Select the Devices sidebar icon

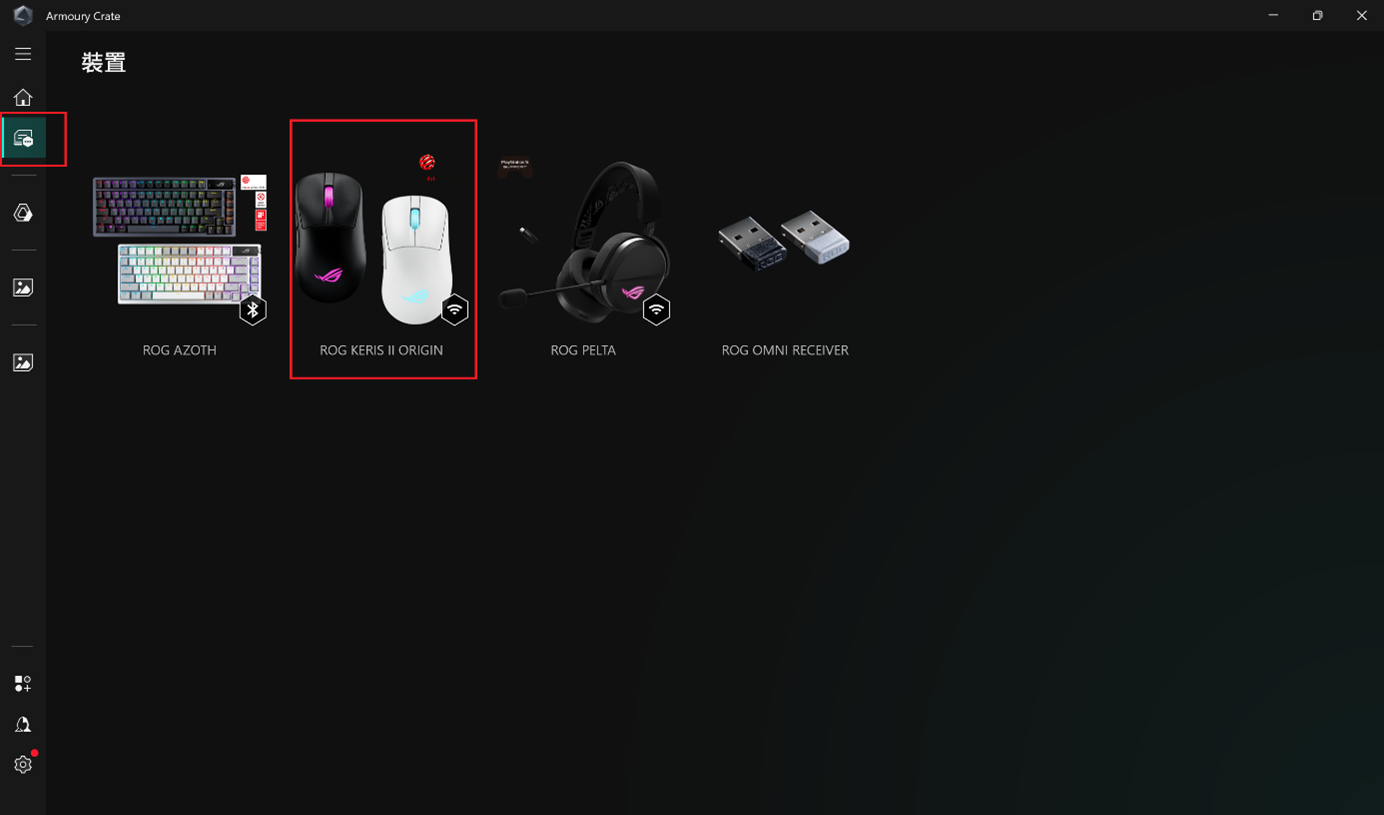(23, 138)
